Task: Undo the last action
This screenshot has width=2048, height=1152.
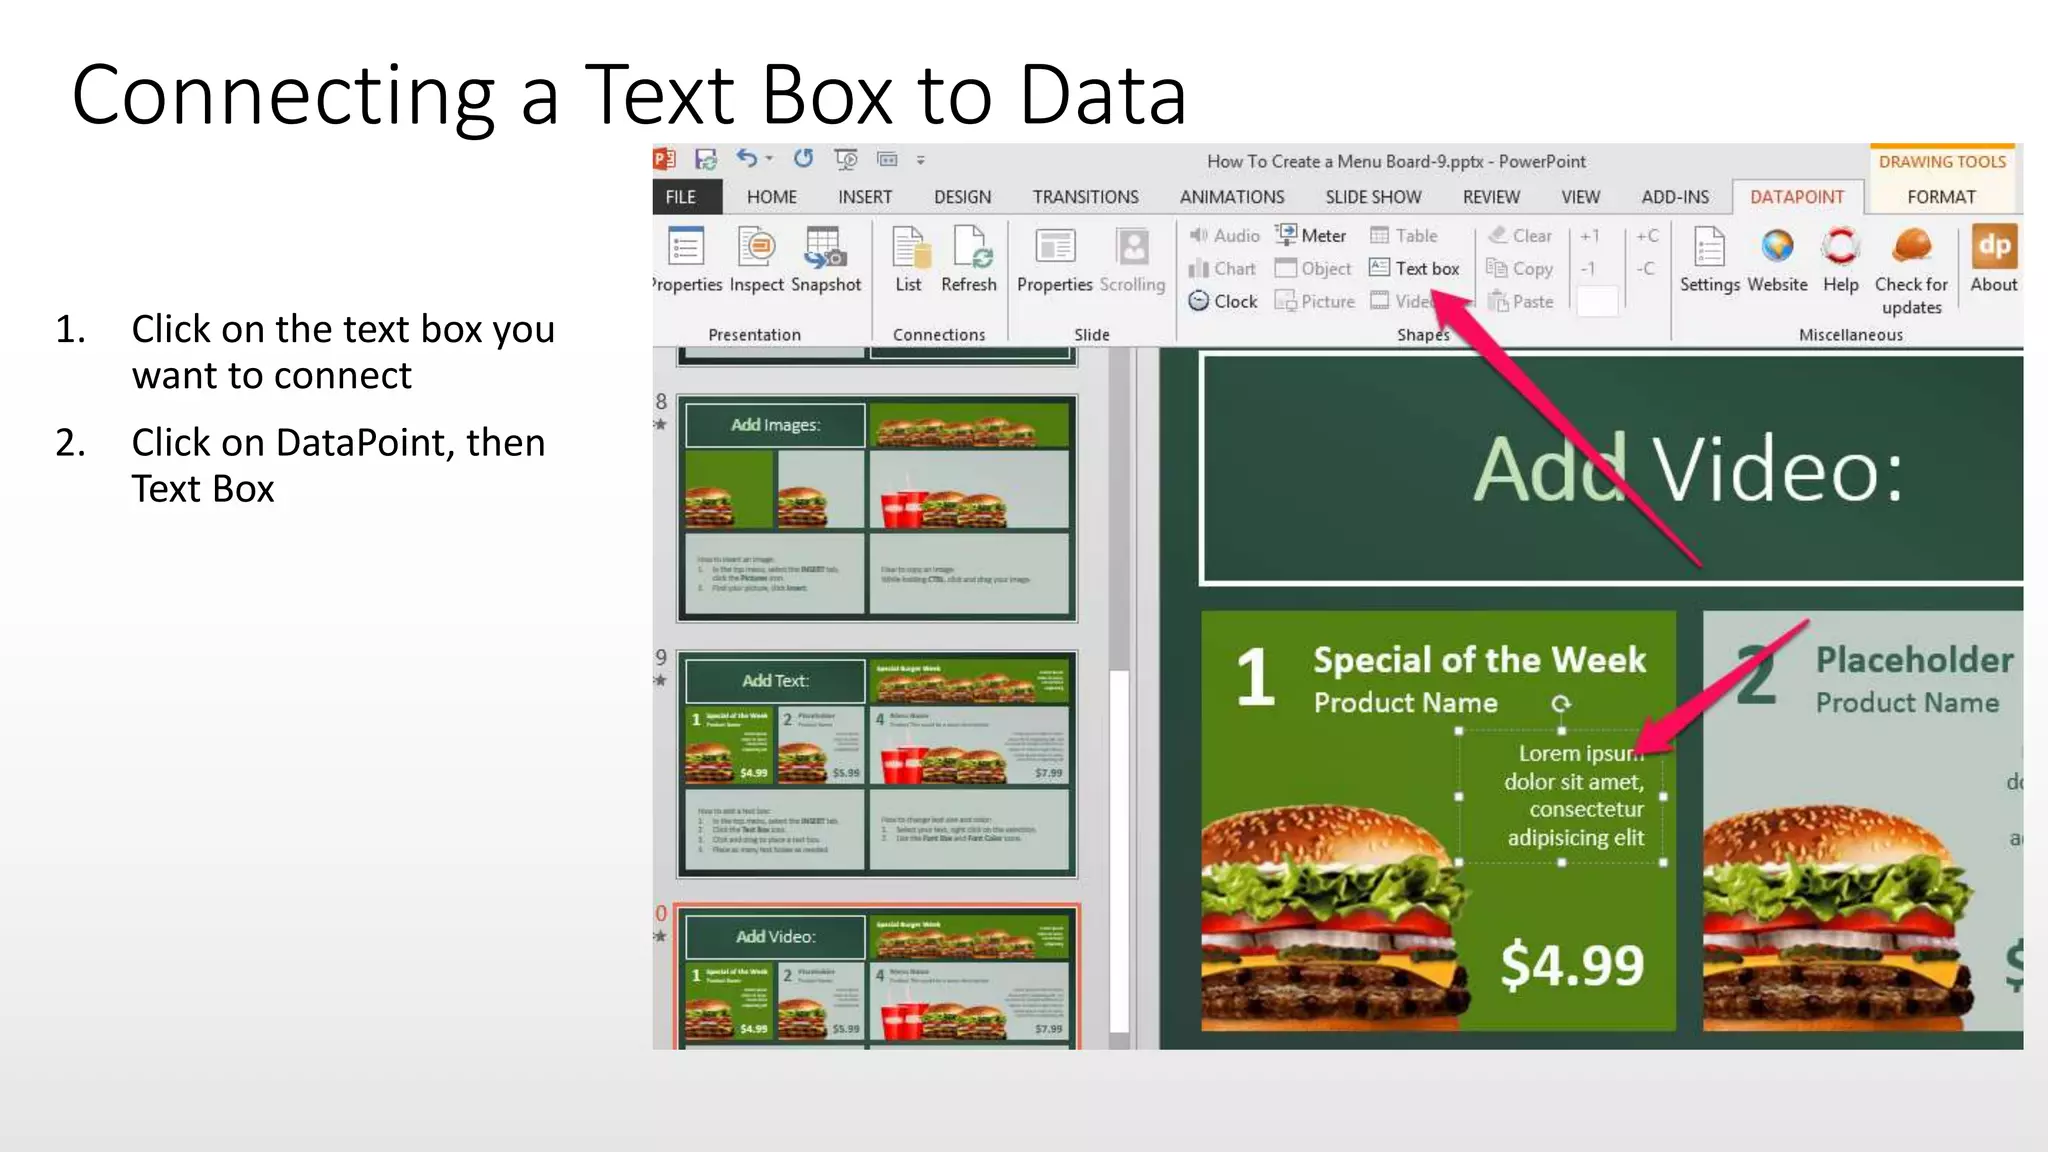Action: (746, 158)
